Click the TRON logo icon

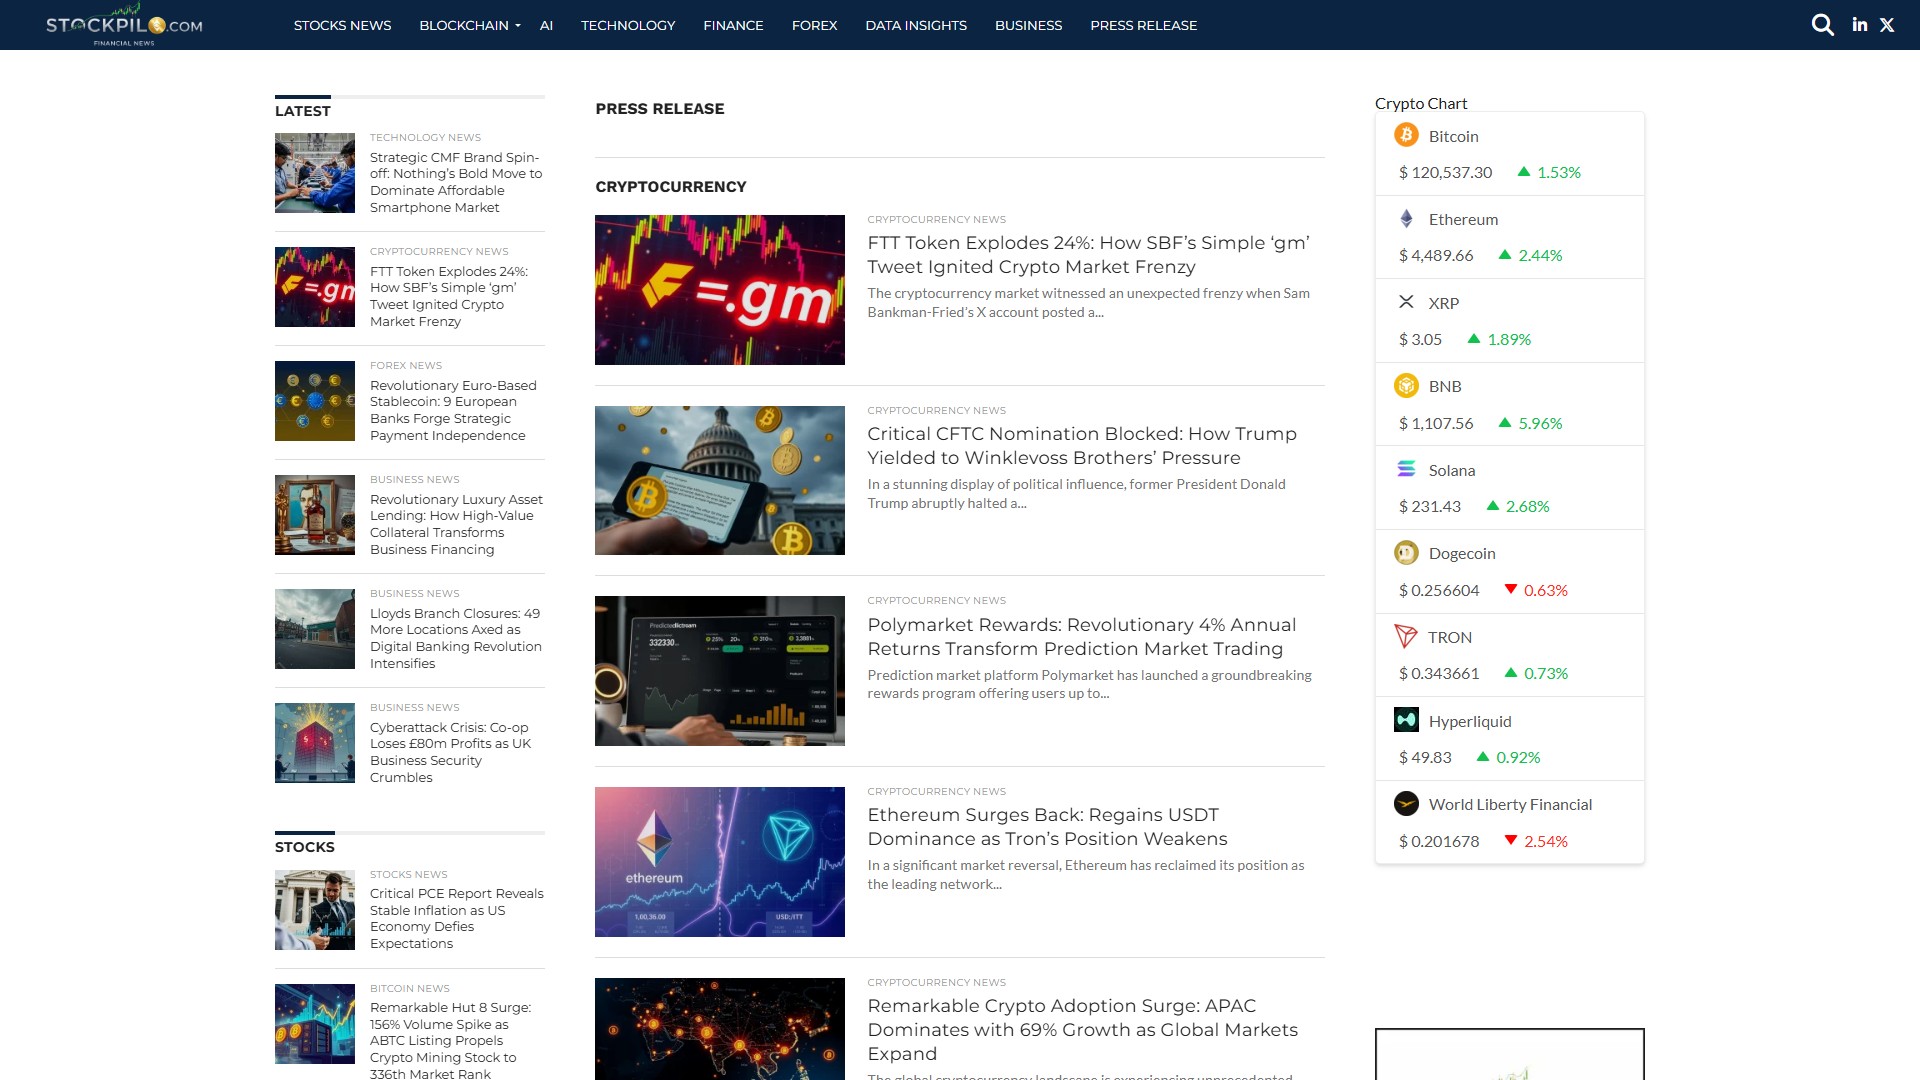1406,637
